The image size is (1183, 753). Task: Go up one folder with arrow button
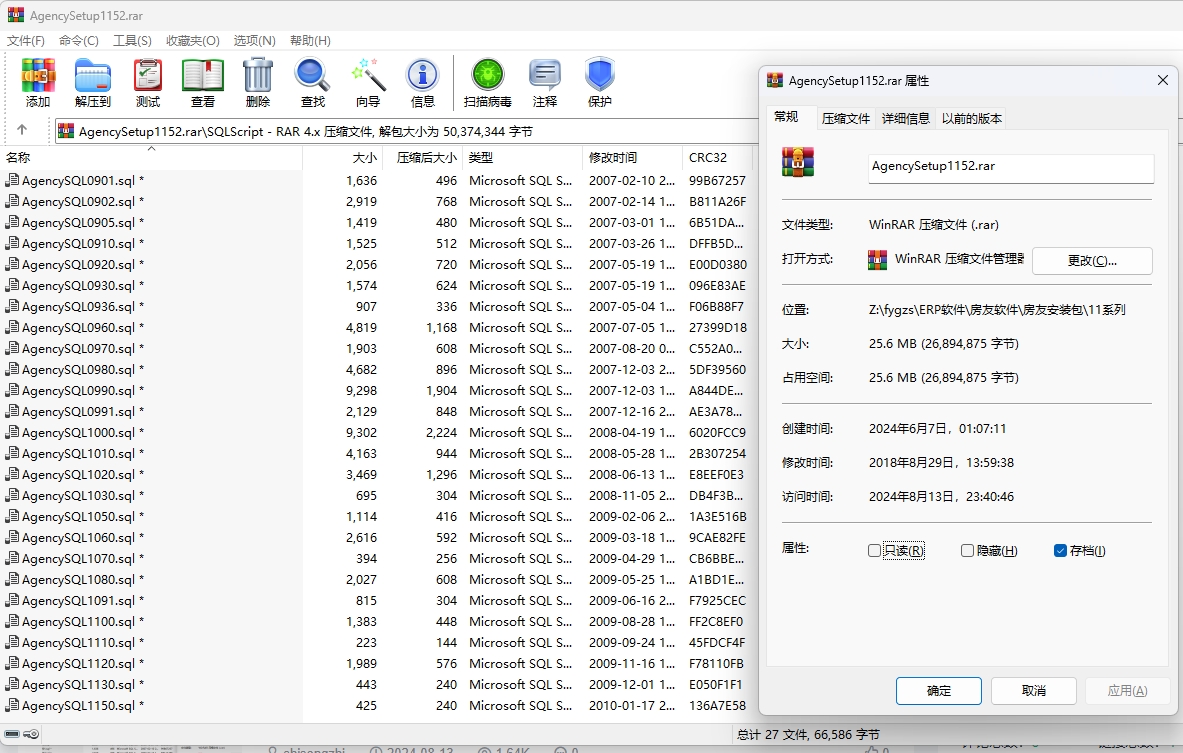click(22, 130)
